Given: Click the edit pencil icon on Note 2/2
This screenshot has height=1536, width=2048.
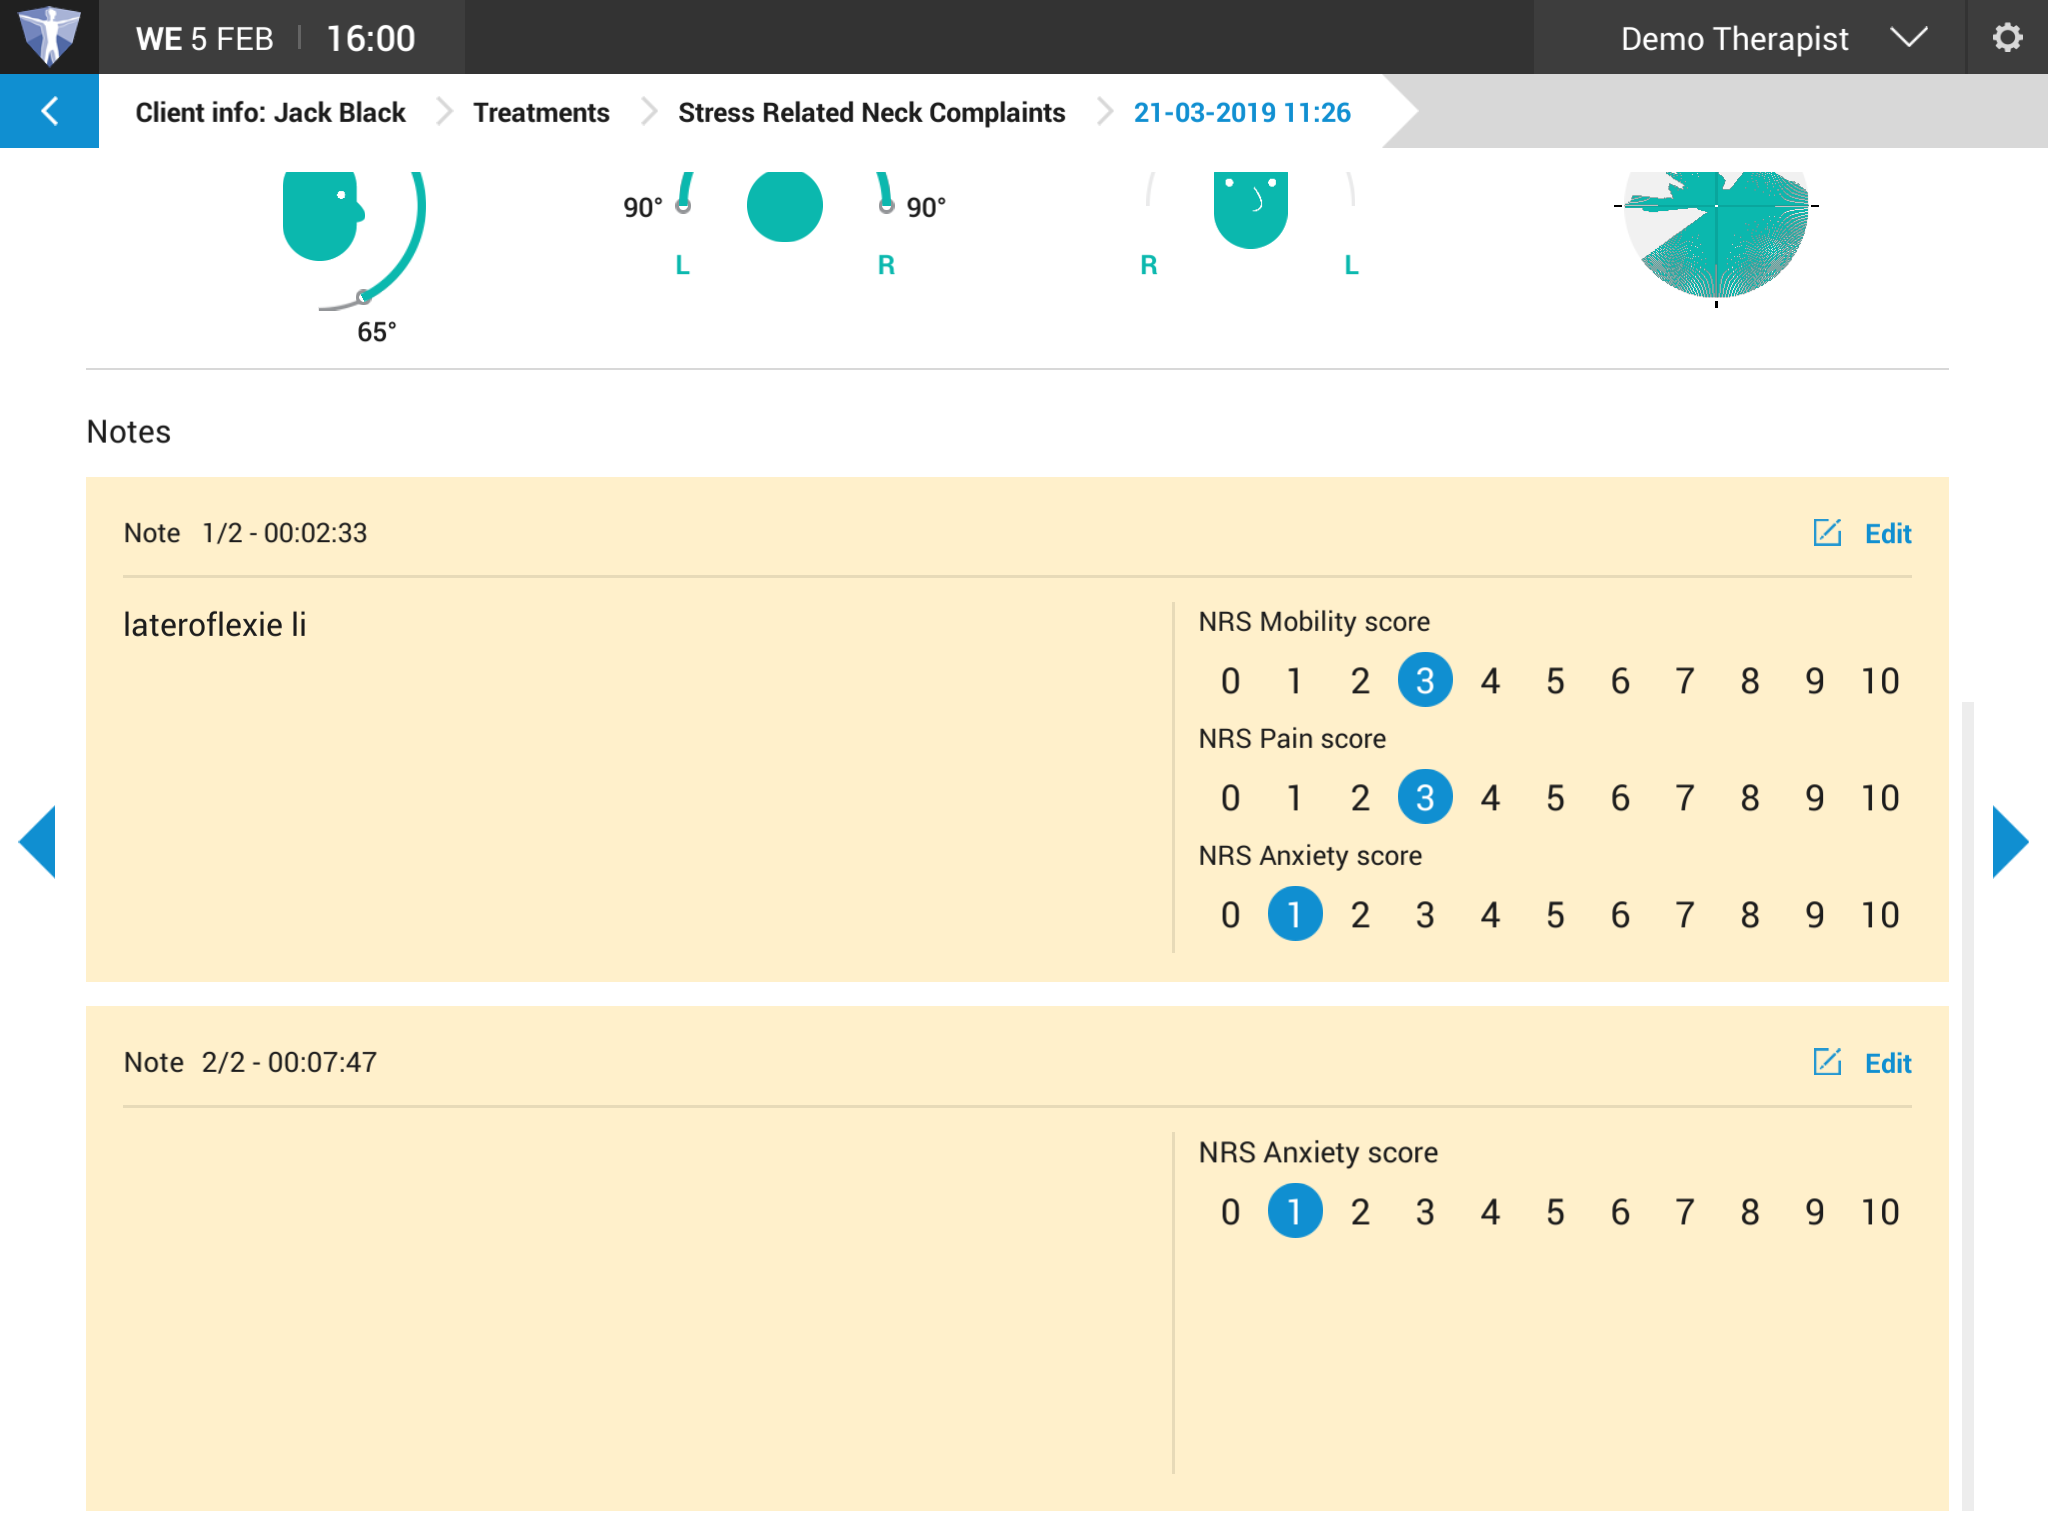Looking at the screenshot, I should point(1827,1062).
